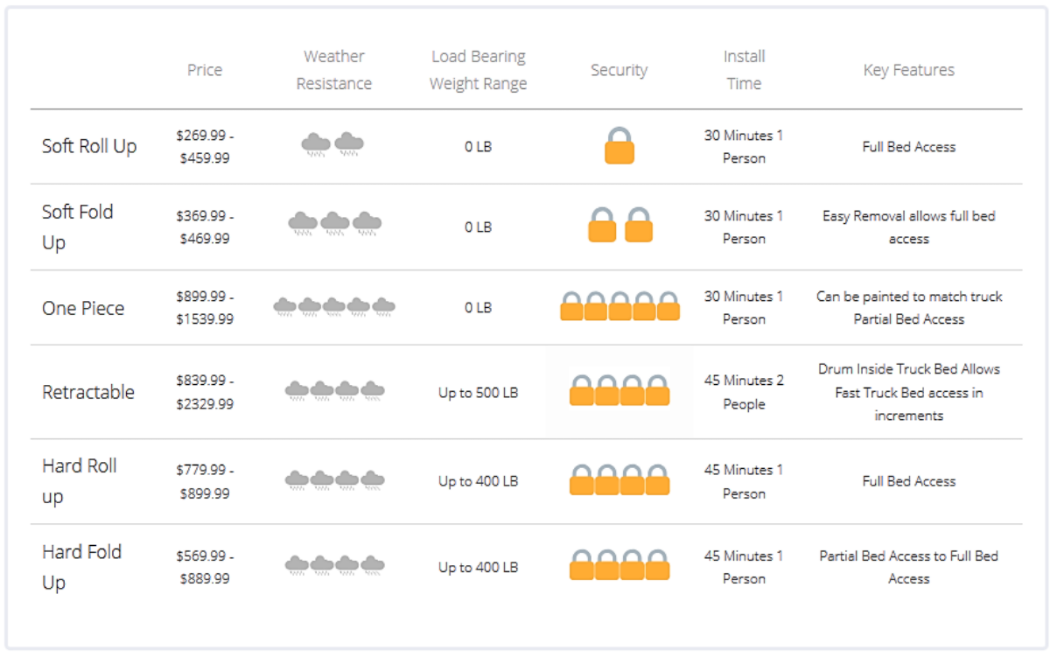Click the clouds in Hard Roll up row
Image resolution: width=1055 pixels, height=658 pixels.
tap(334, 480)
